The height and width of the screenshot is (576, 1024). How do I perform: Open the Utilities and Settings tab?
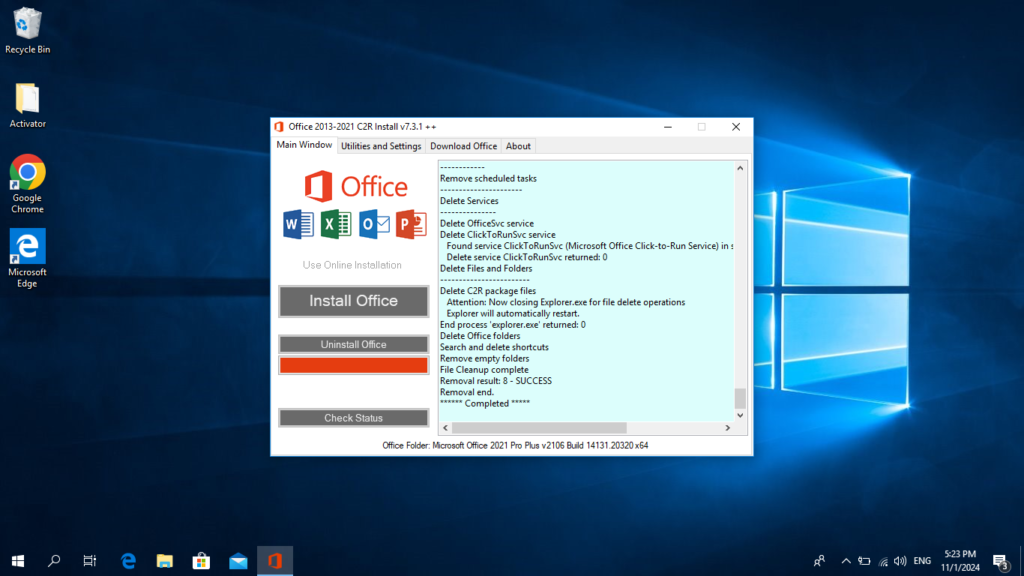pos(381,146)
